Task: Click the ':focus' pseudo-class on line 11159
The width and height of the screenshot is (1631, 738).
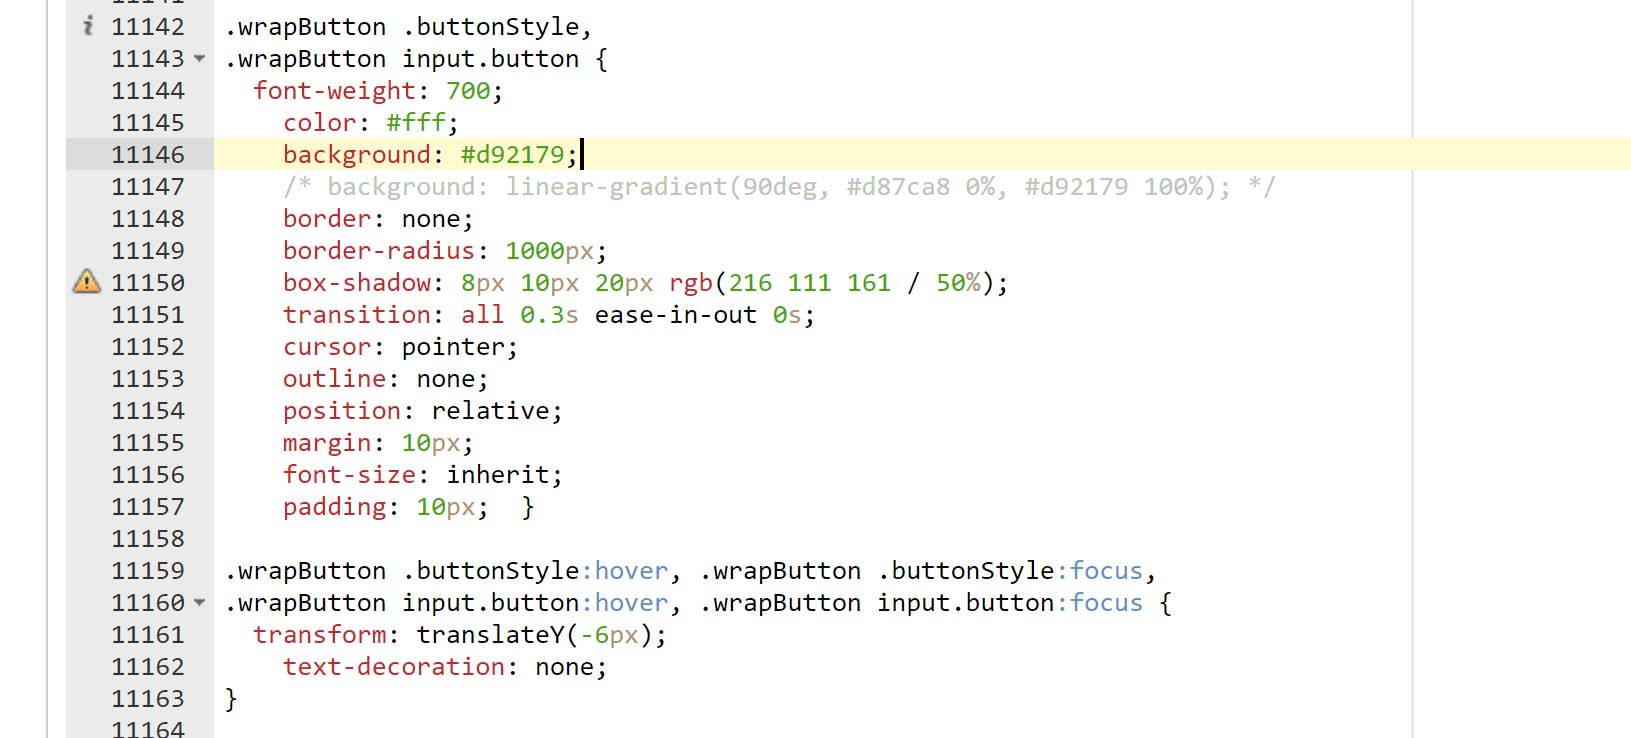Action: 1099,571
